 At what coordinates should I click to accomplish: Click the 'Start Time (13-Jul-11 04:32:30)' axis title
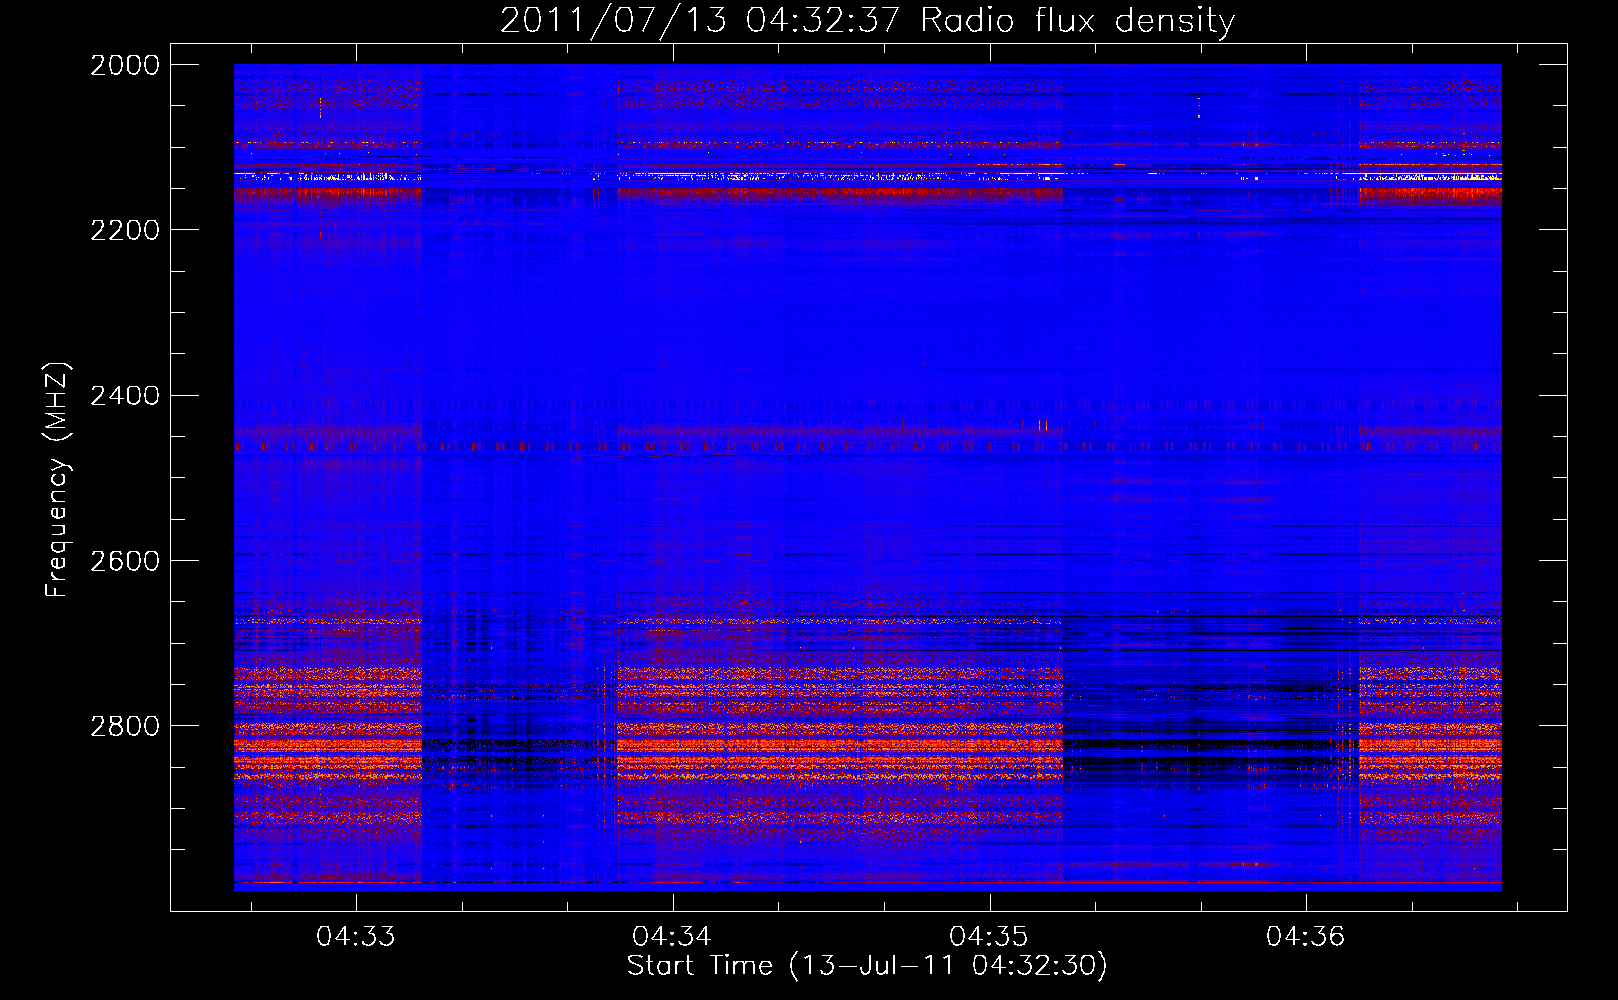pos(867,967)
